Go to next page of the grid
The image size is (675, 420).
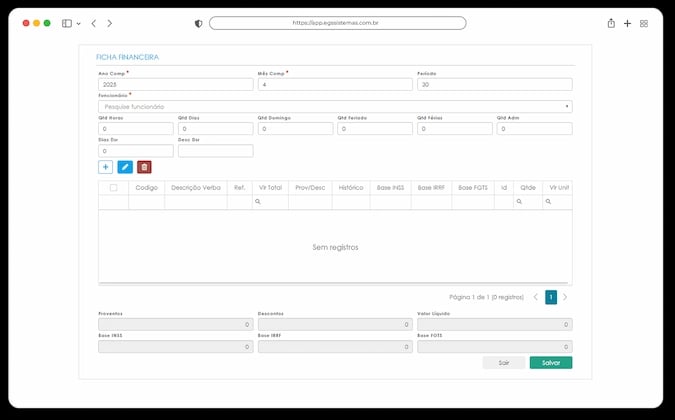(565, 297)
